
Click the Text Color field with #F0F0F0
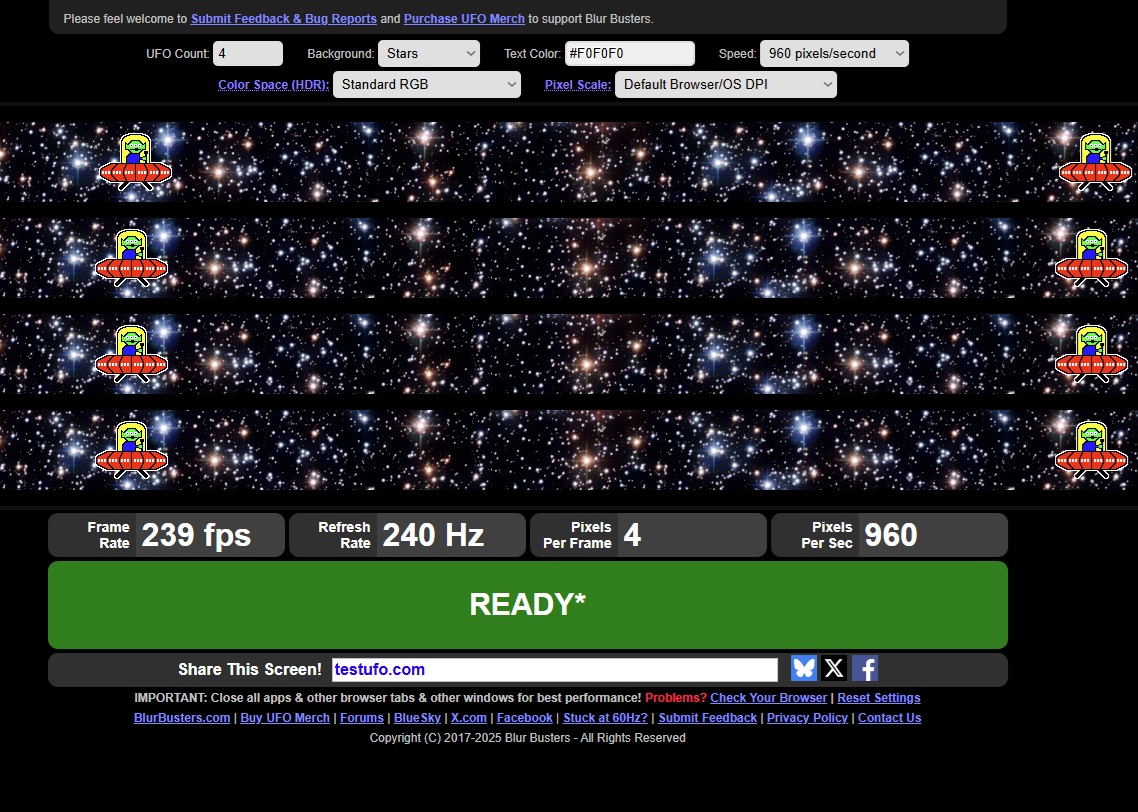click(630, 54)
